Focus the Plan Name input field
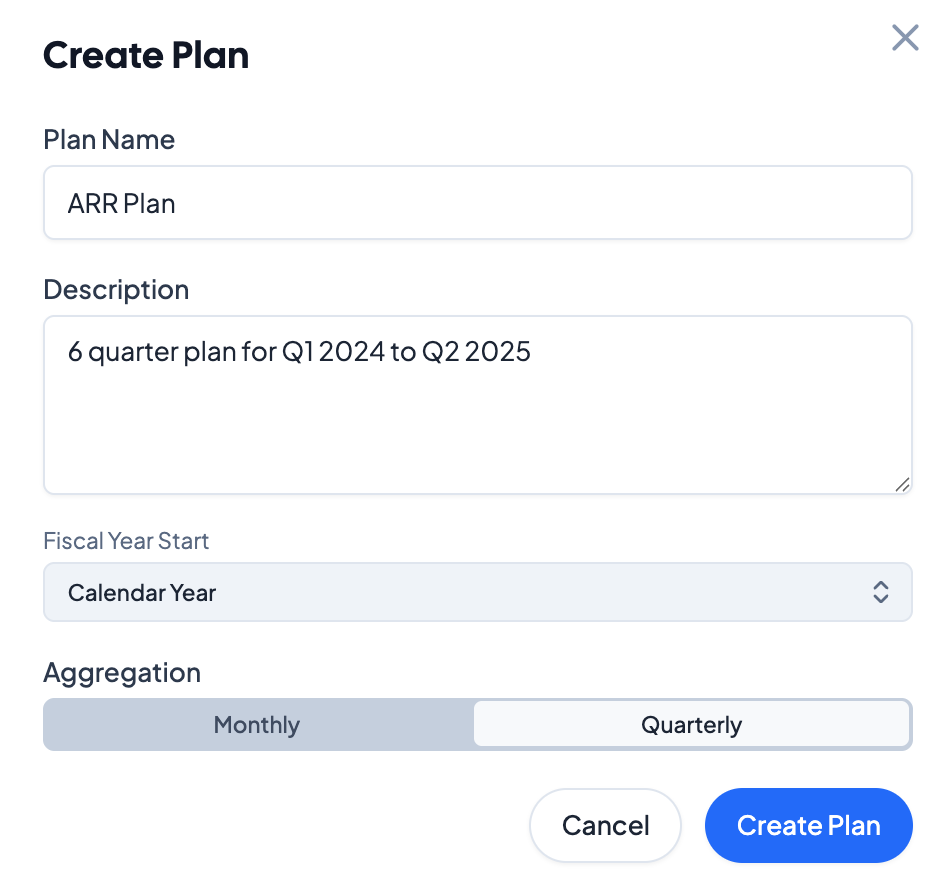The image size is (948, 896). (x=477, y=203)
